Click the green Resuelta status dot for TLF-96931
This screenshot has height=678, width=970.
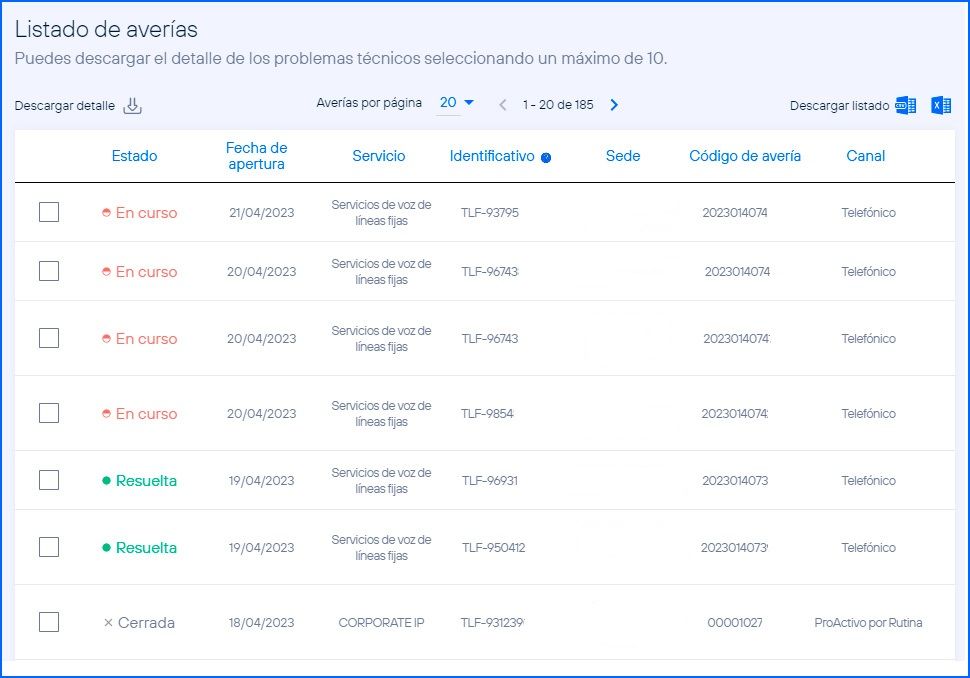(x=106, y=481)
